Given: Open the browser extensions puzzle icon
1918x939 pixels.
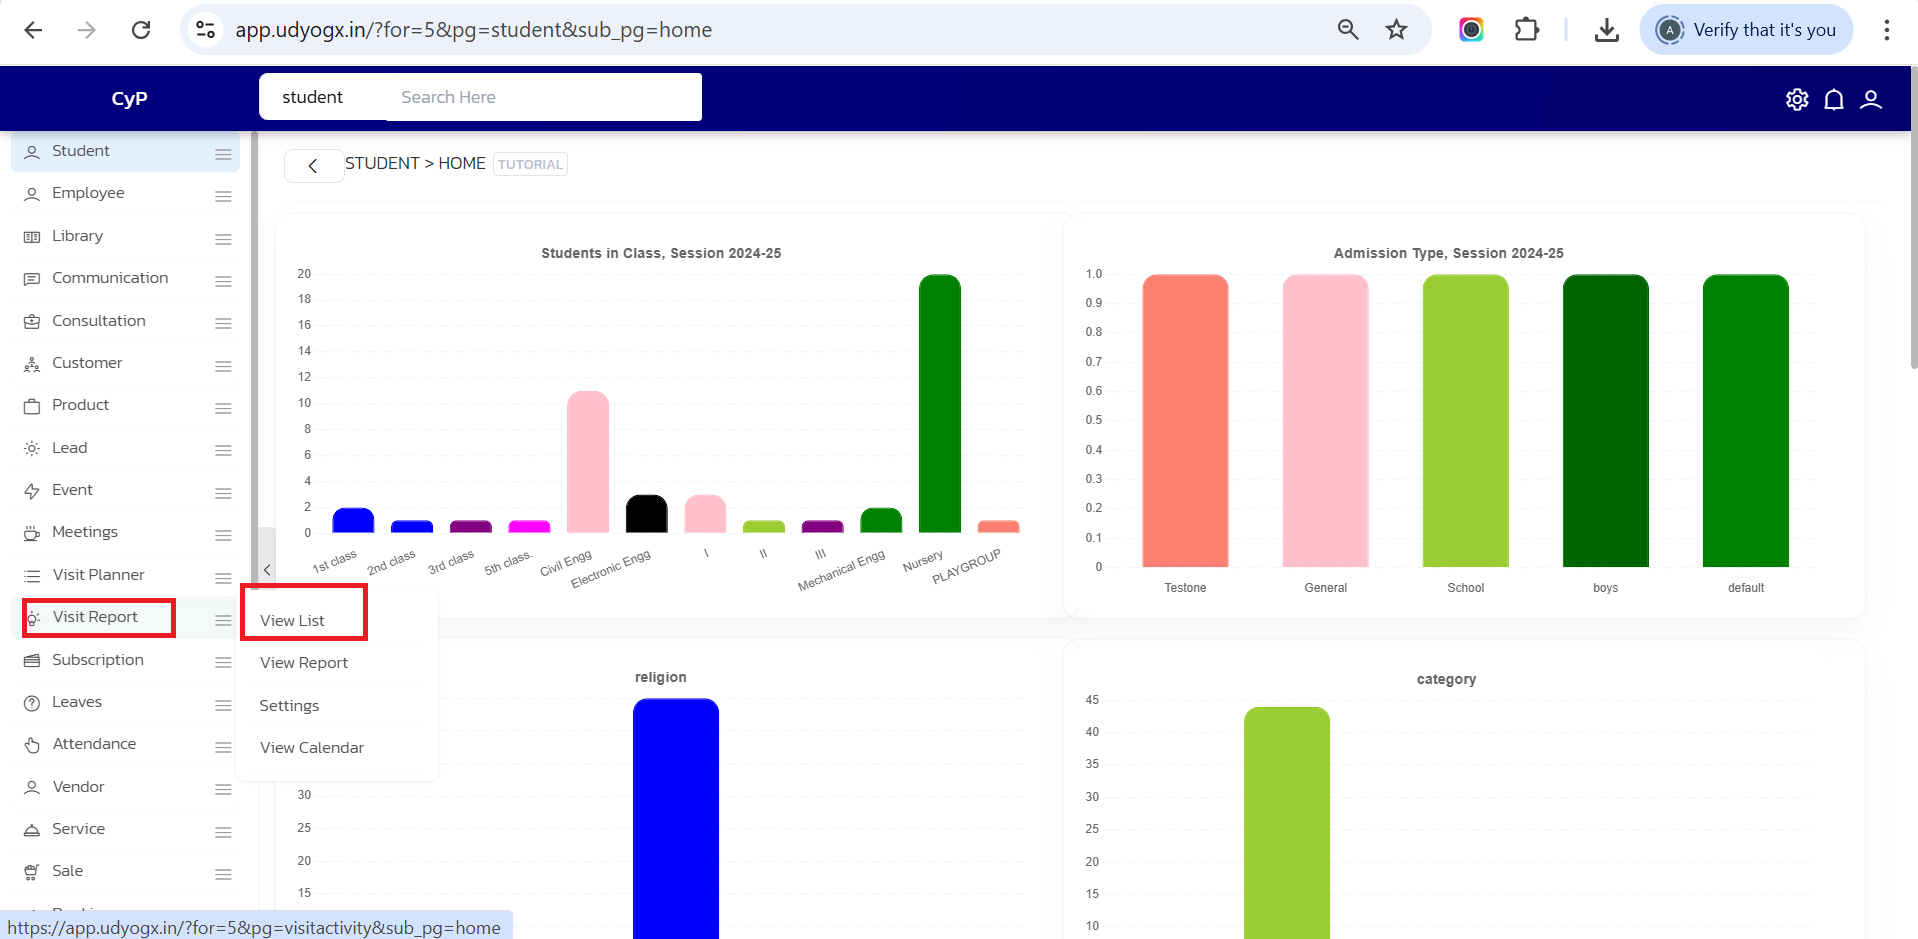Looking at the screenshot, I should (1526, 30).
